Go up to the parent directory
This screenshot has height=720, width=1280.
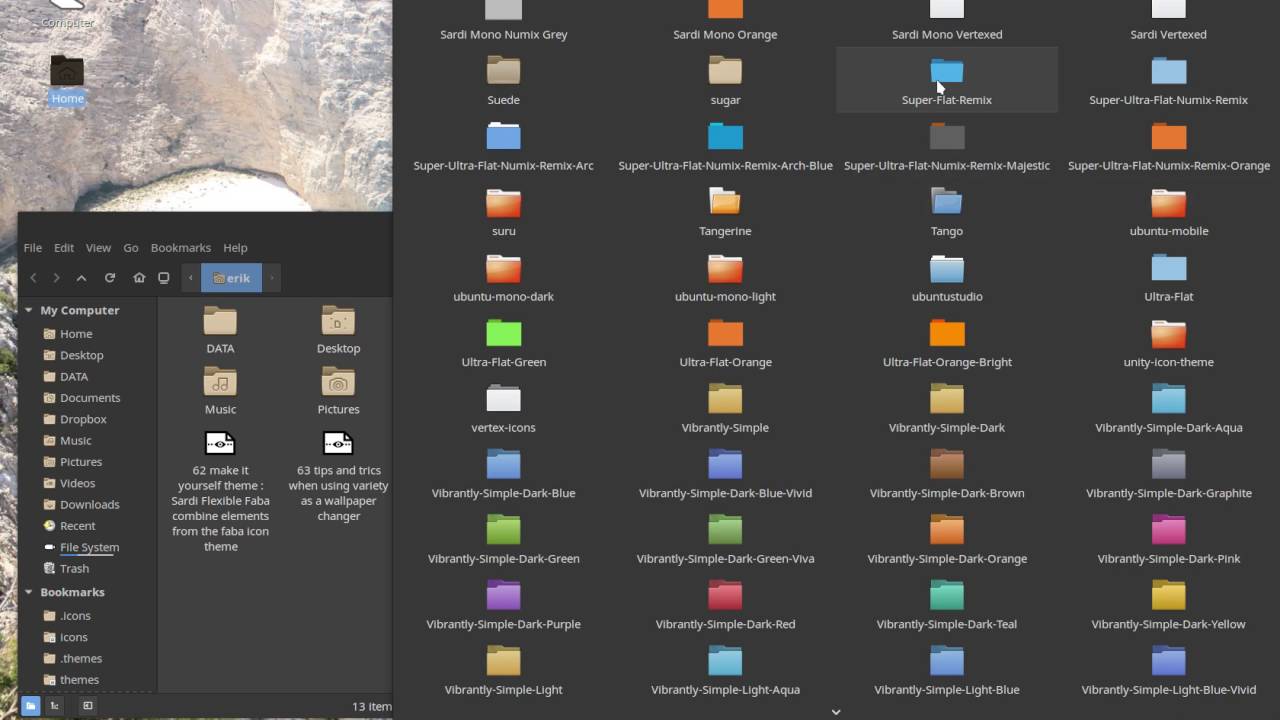click(x=81, y=278)
